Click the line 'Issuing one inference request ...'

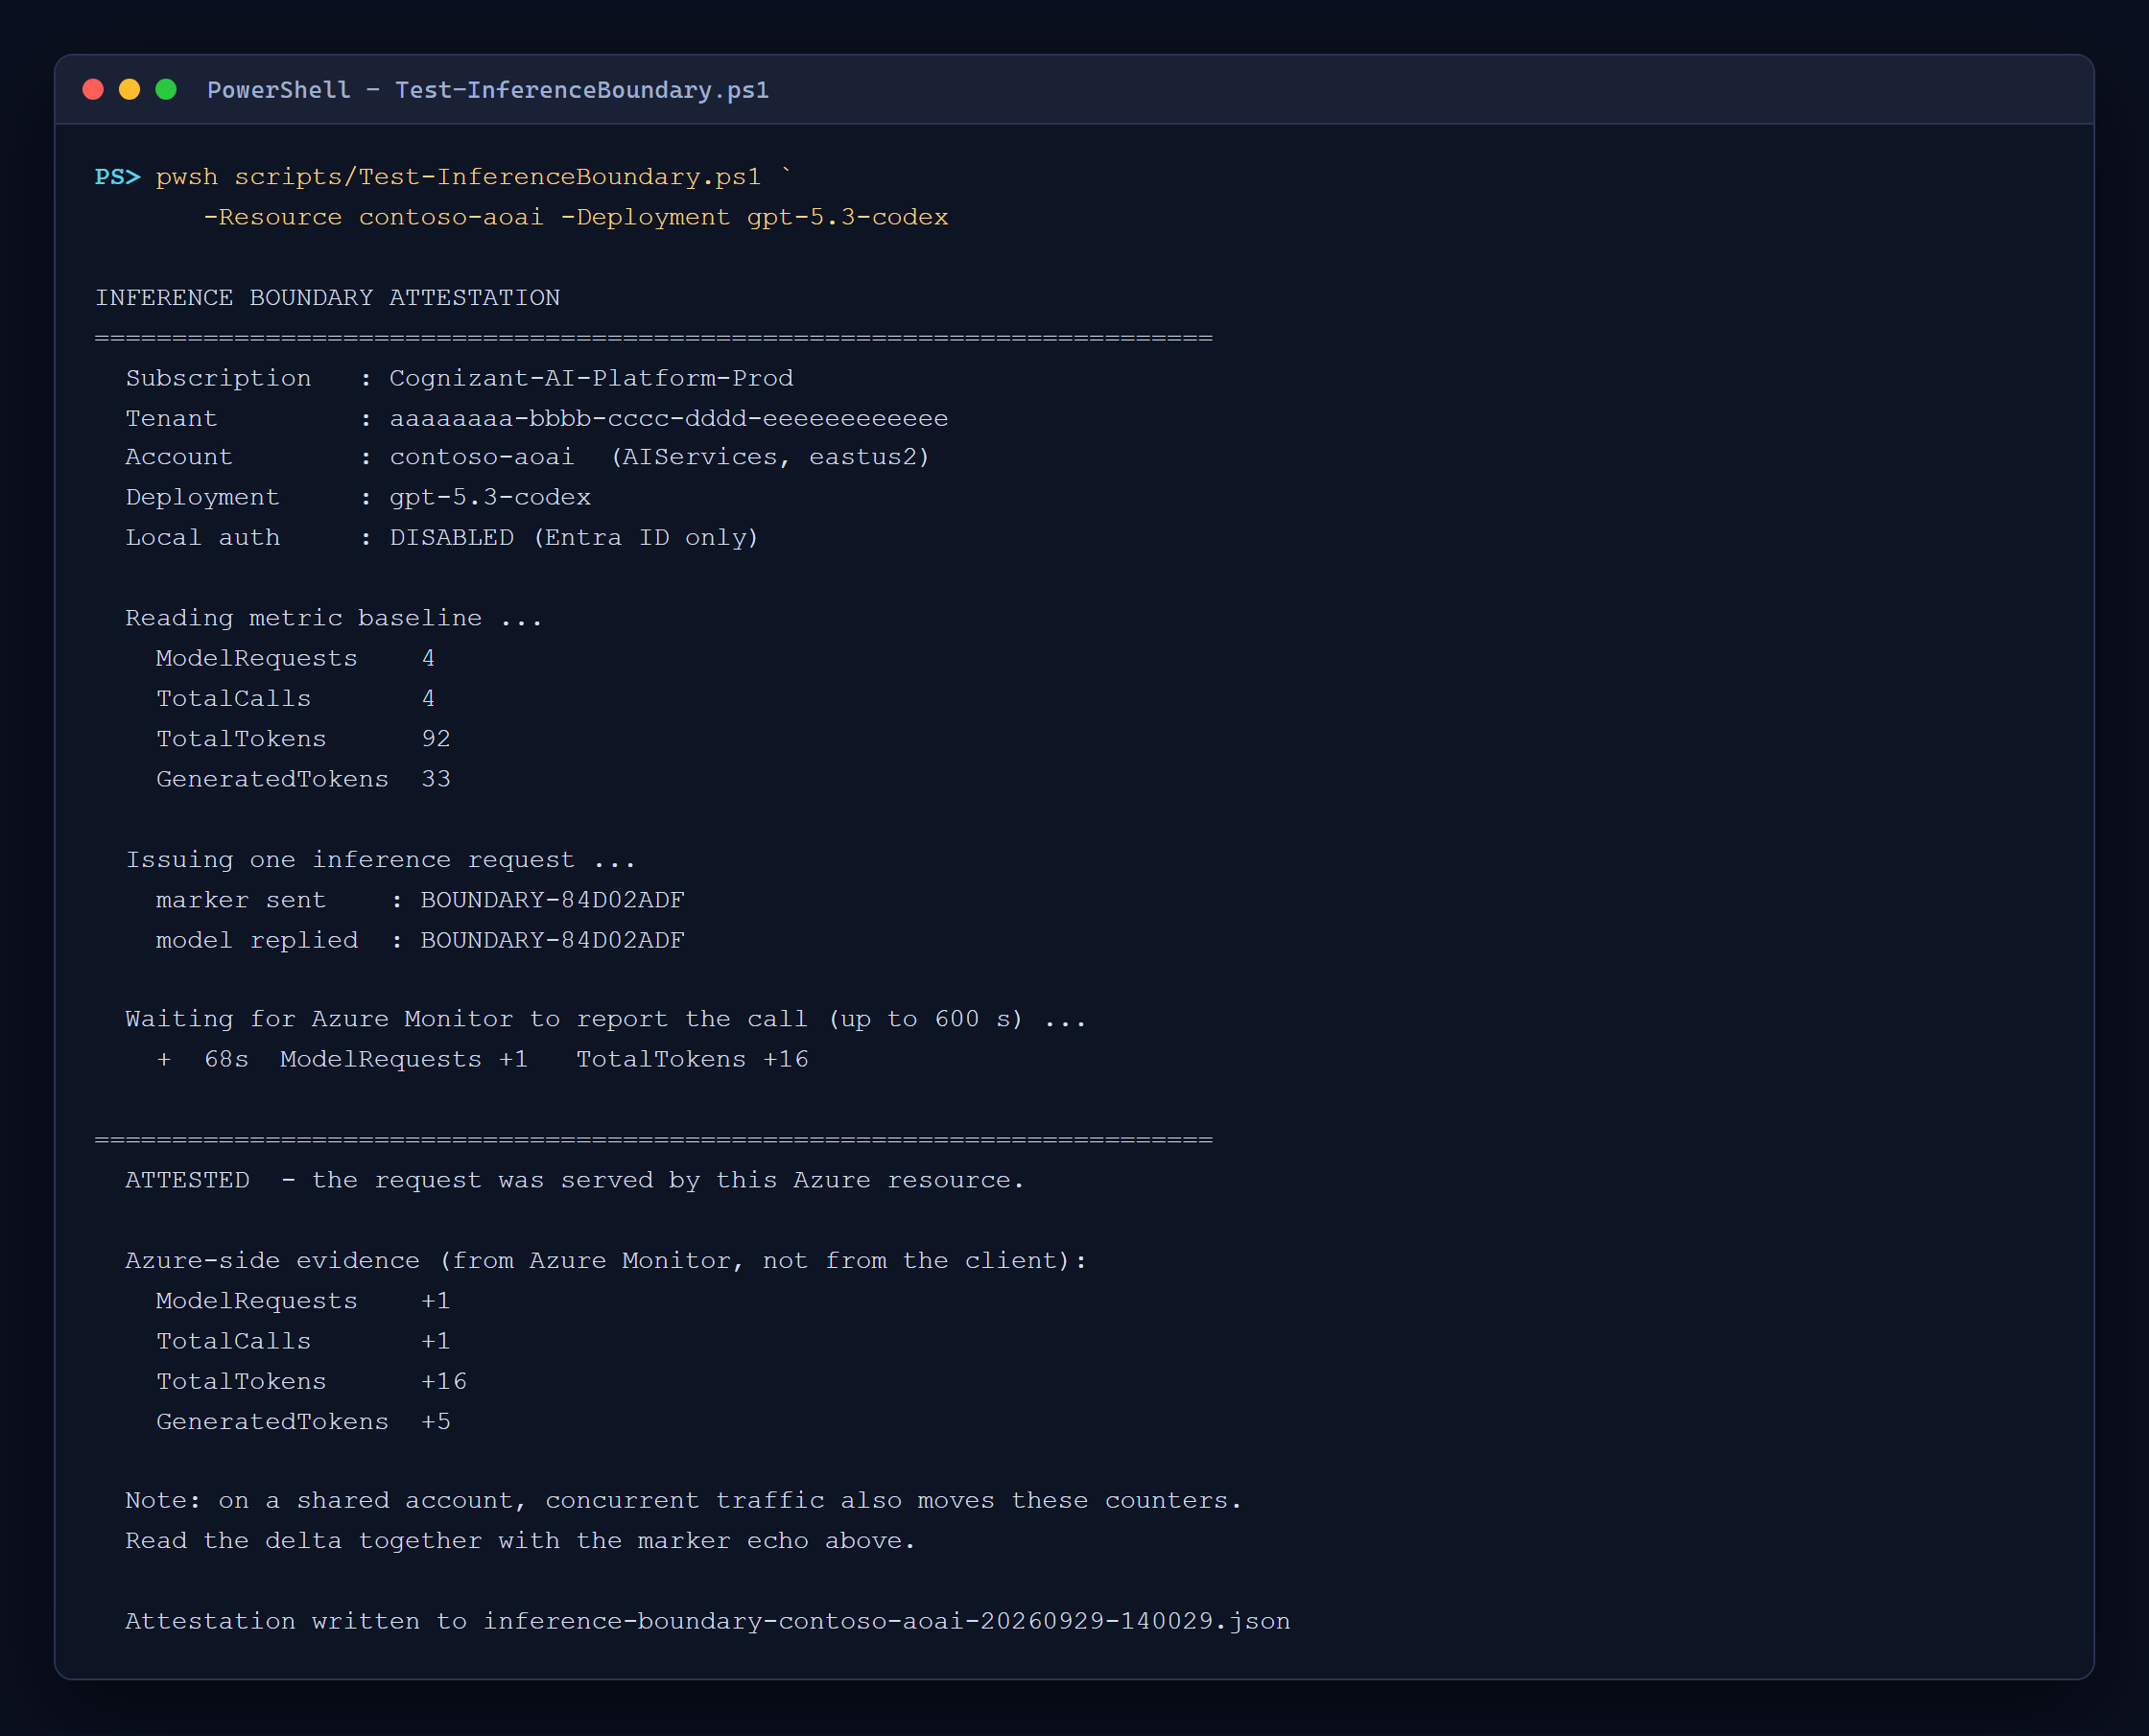pos(380,860)
